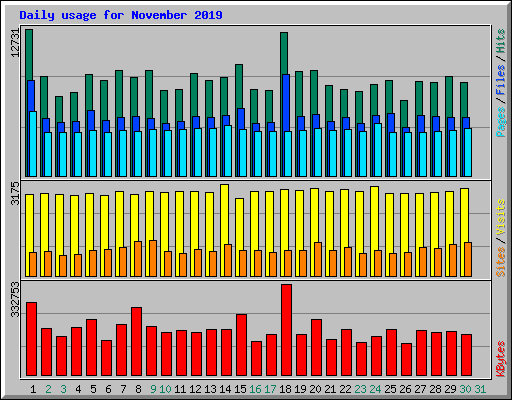Click the red KBytes bar for day 30

pos(466,355)
